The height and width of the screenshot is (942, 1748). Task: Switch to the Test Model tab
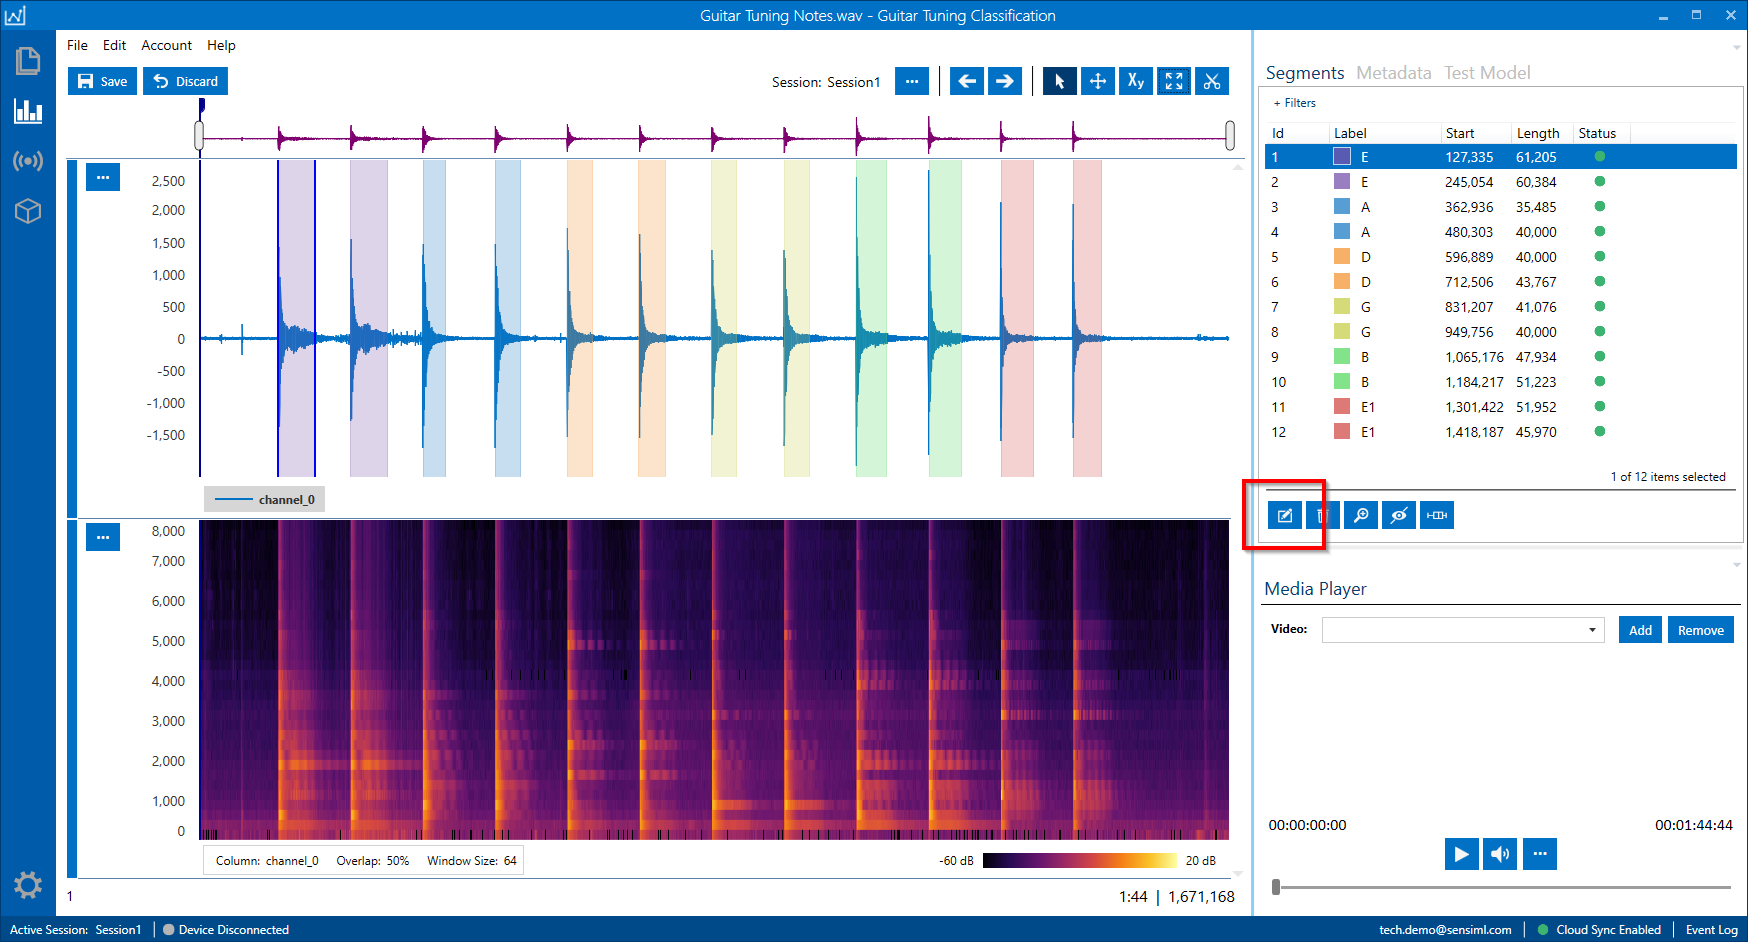[x=1486, y=73]
